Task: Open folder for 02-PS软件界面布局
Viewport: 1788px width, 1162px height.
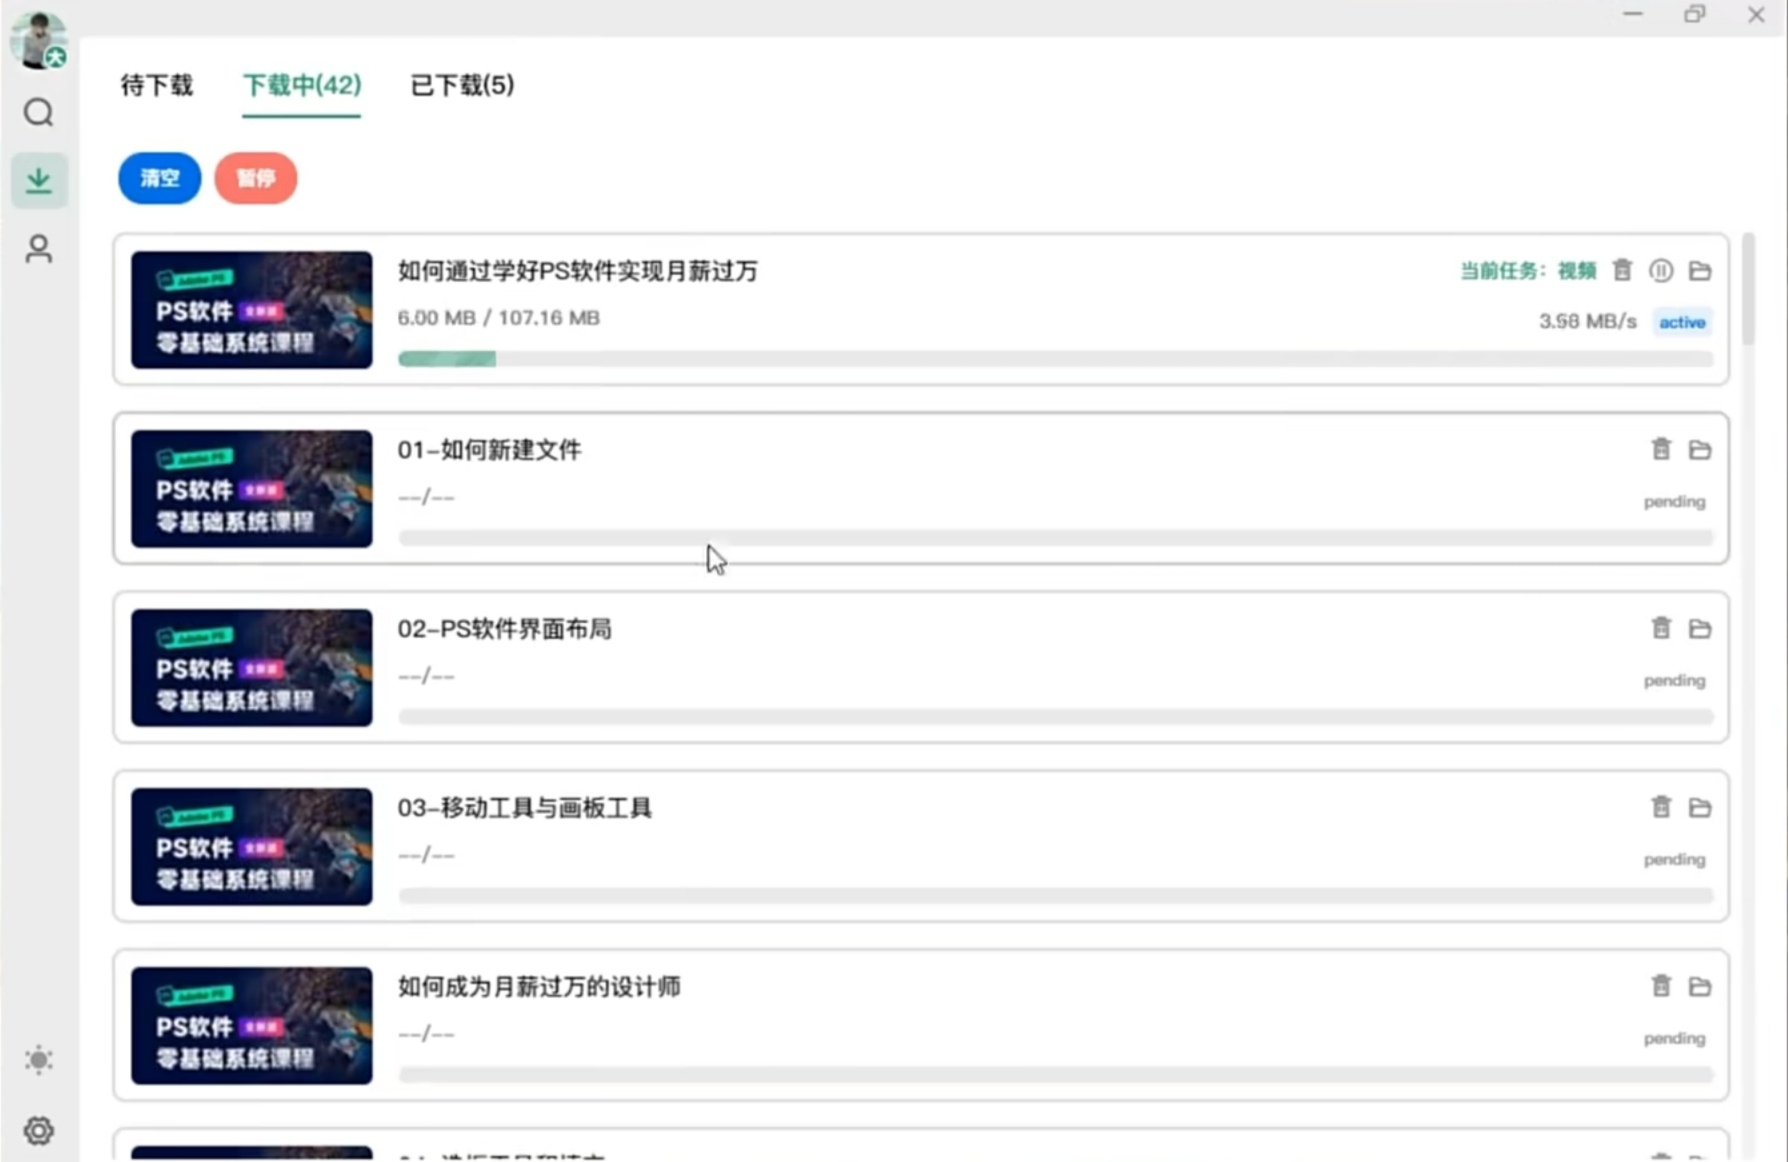Action: tap(1700, 629)
